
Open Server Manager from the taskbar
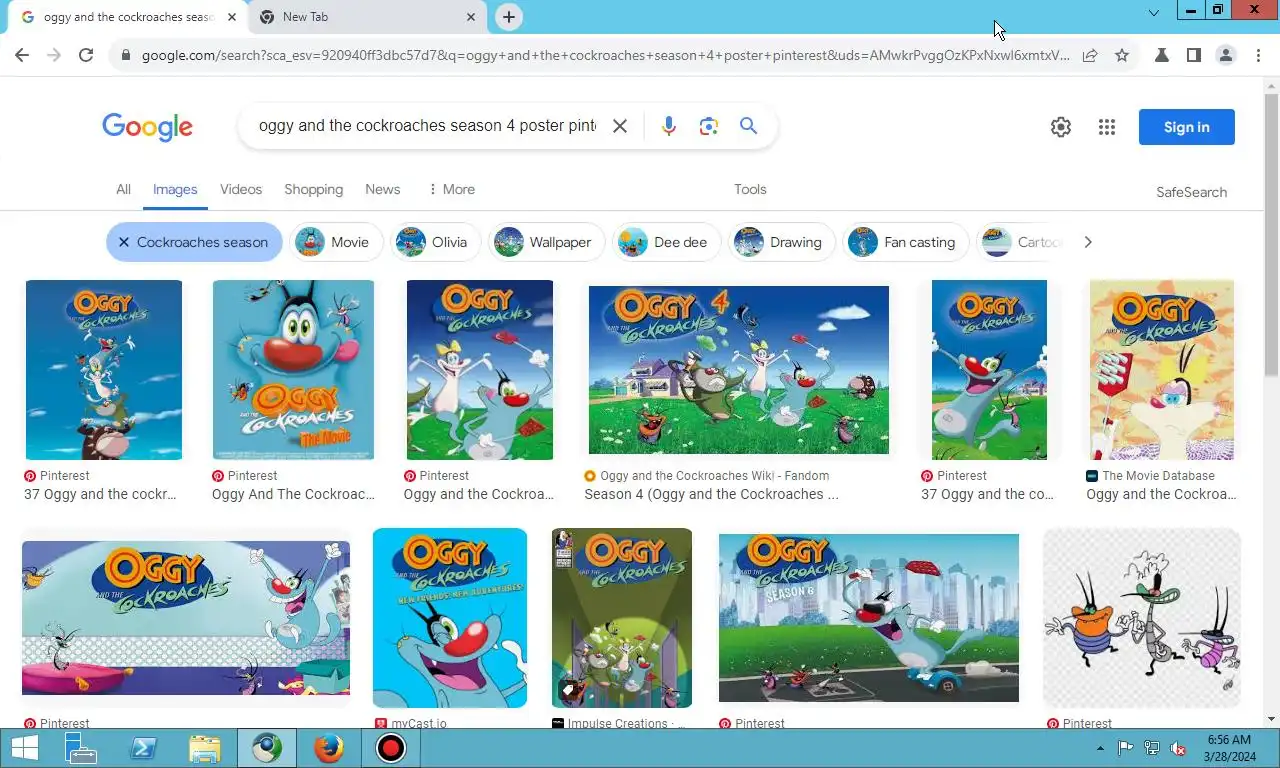(81, 748)
